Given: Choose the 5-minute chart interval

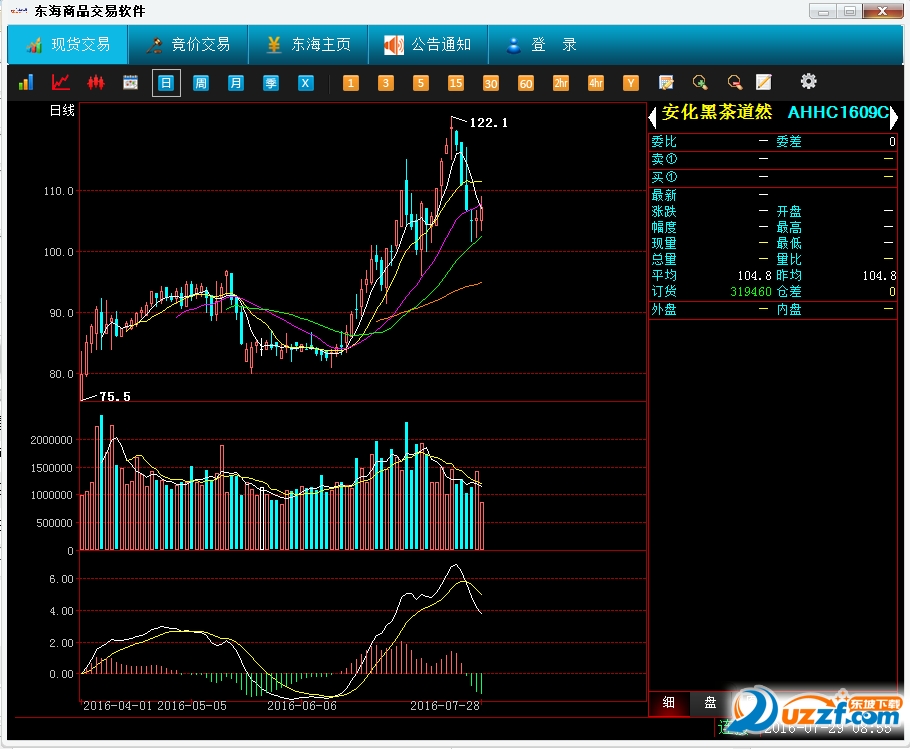Looking at the screenshot, I should 421,83.
